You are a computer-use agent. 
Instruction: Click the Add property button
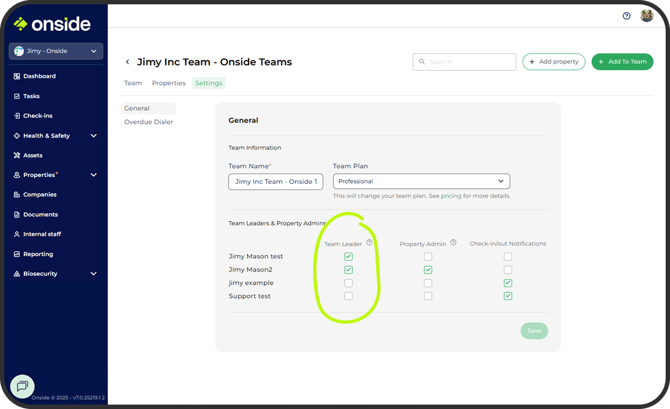pos(553,62)
